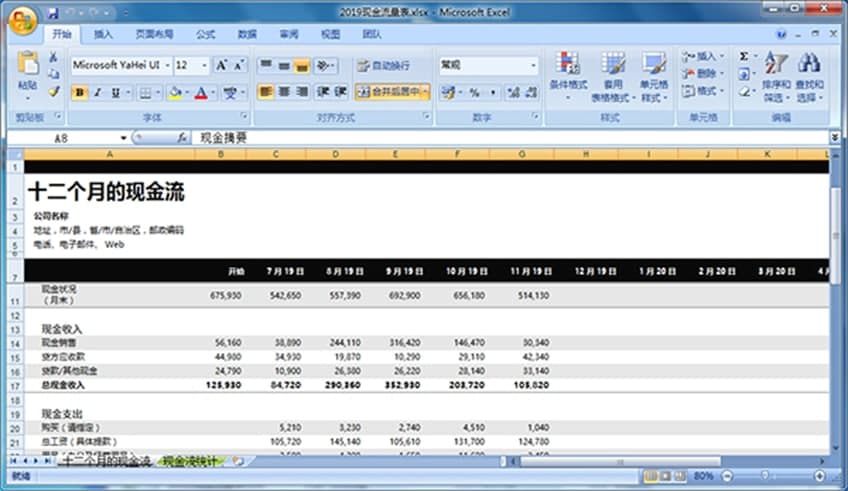Click cell with heading 十二个月的现金流
The height and width of the screenshot is (491, 848).
click(x=106, y=192)
